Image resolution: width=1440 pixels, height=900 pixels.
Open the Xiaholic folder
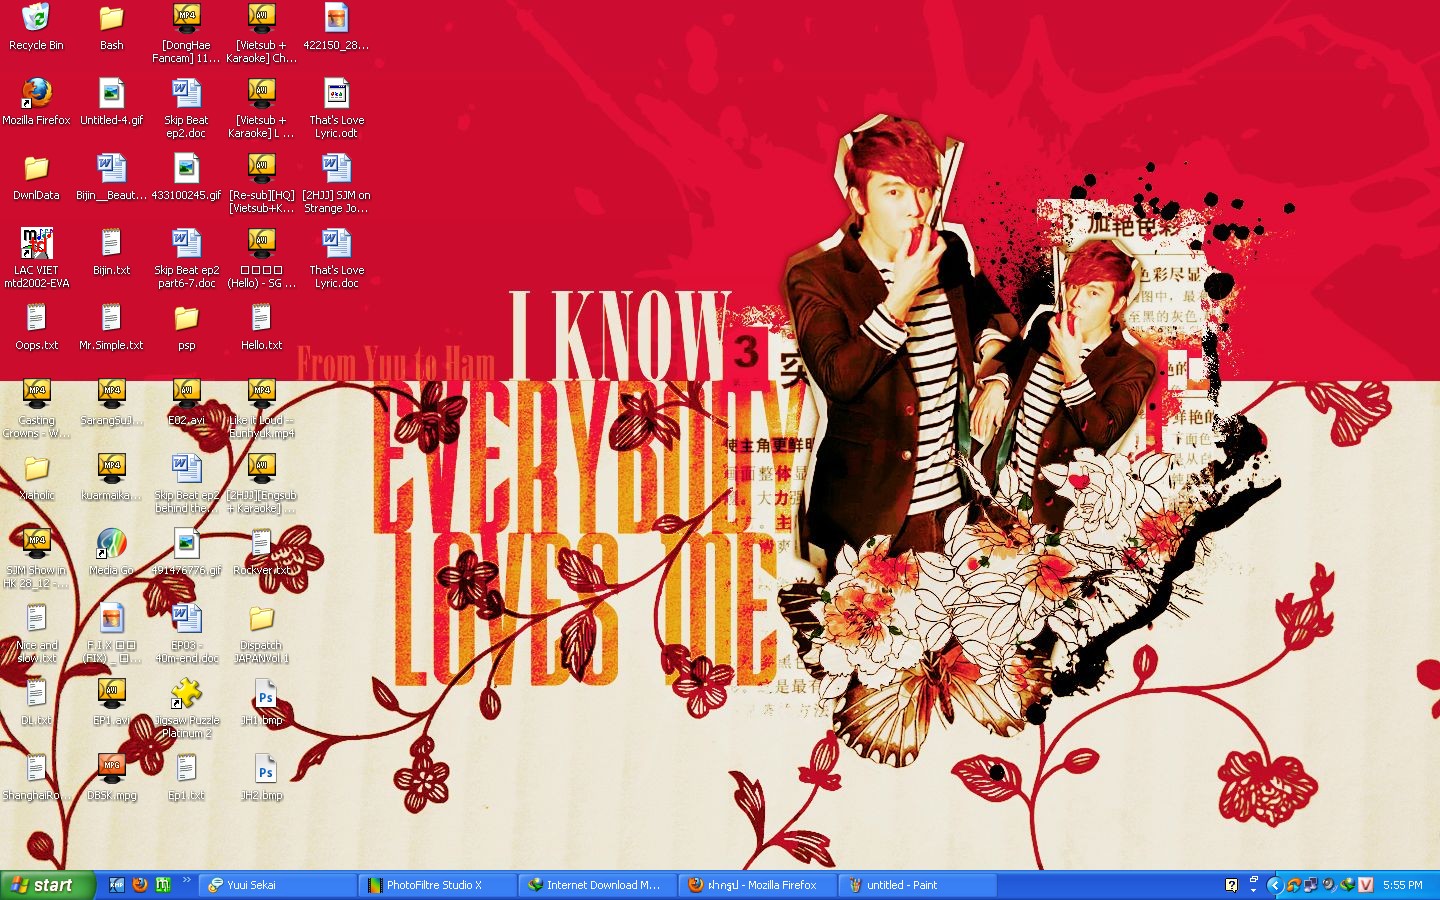pyautogui.click(x=36, y=476)
